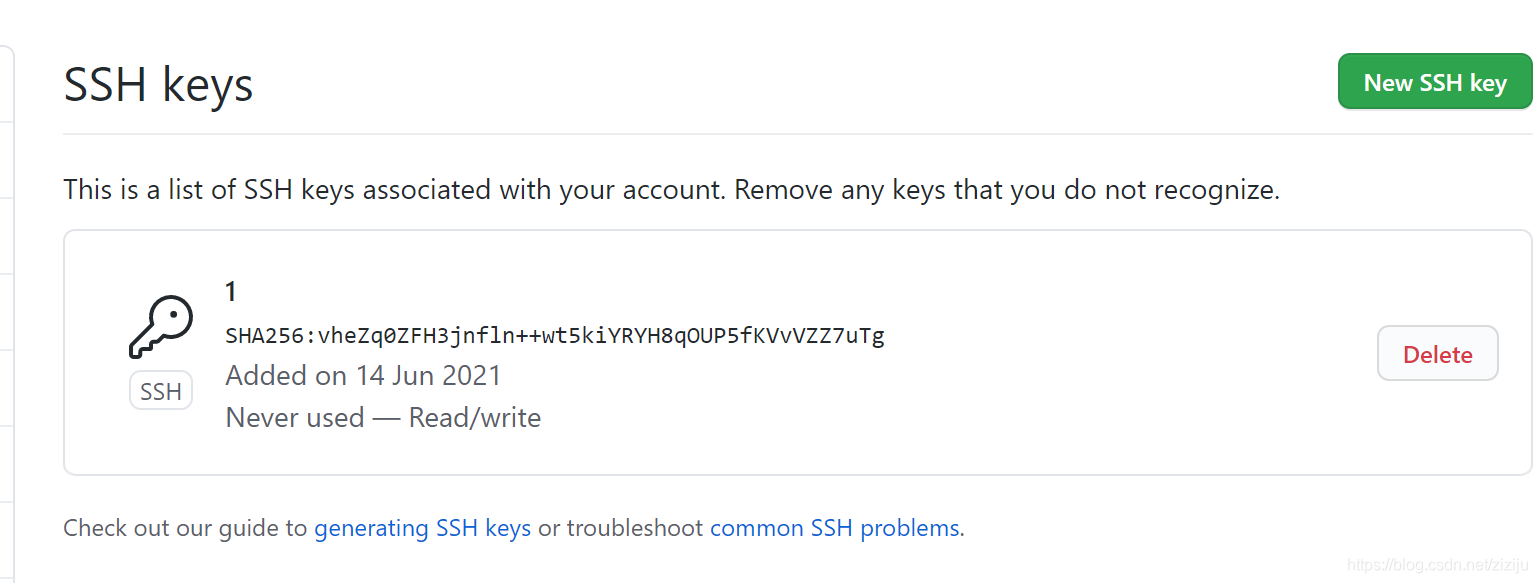Open the common SSH problems link
The height and width of the screenshot is (583, 1537).
coord(835,528)
